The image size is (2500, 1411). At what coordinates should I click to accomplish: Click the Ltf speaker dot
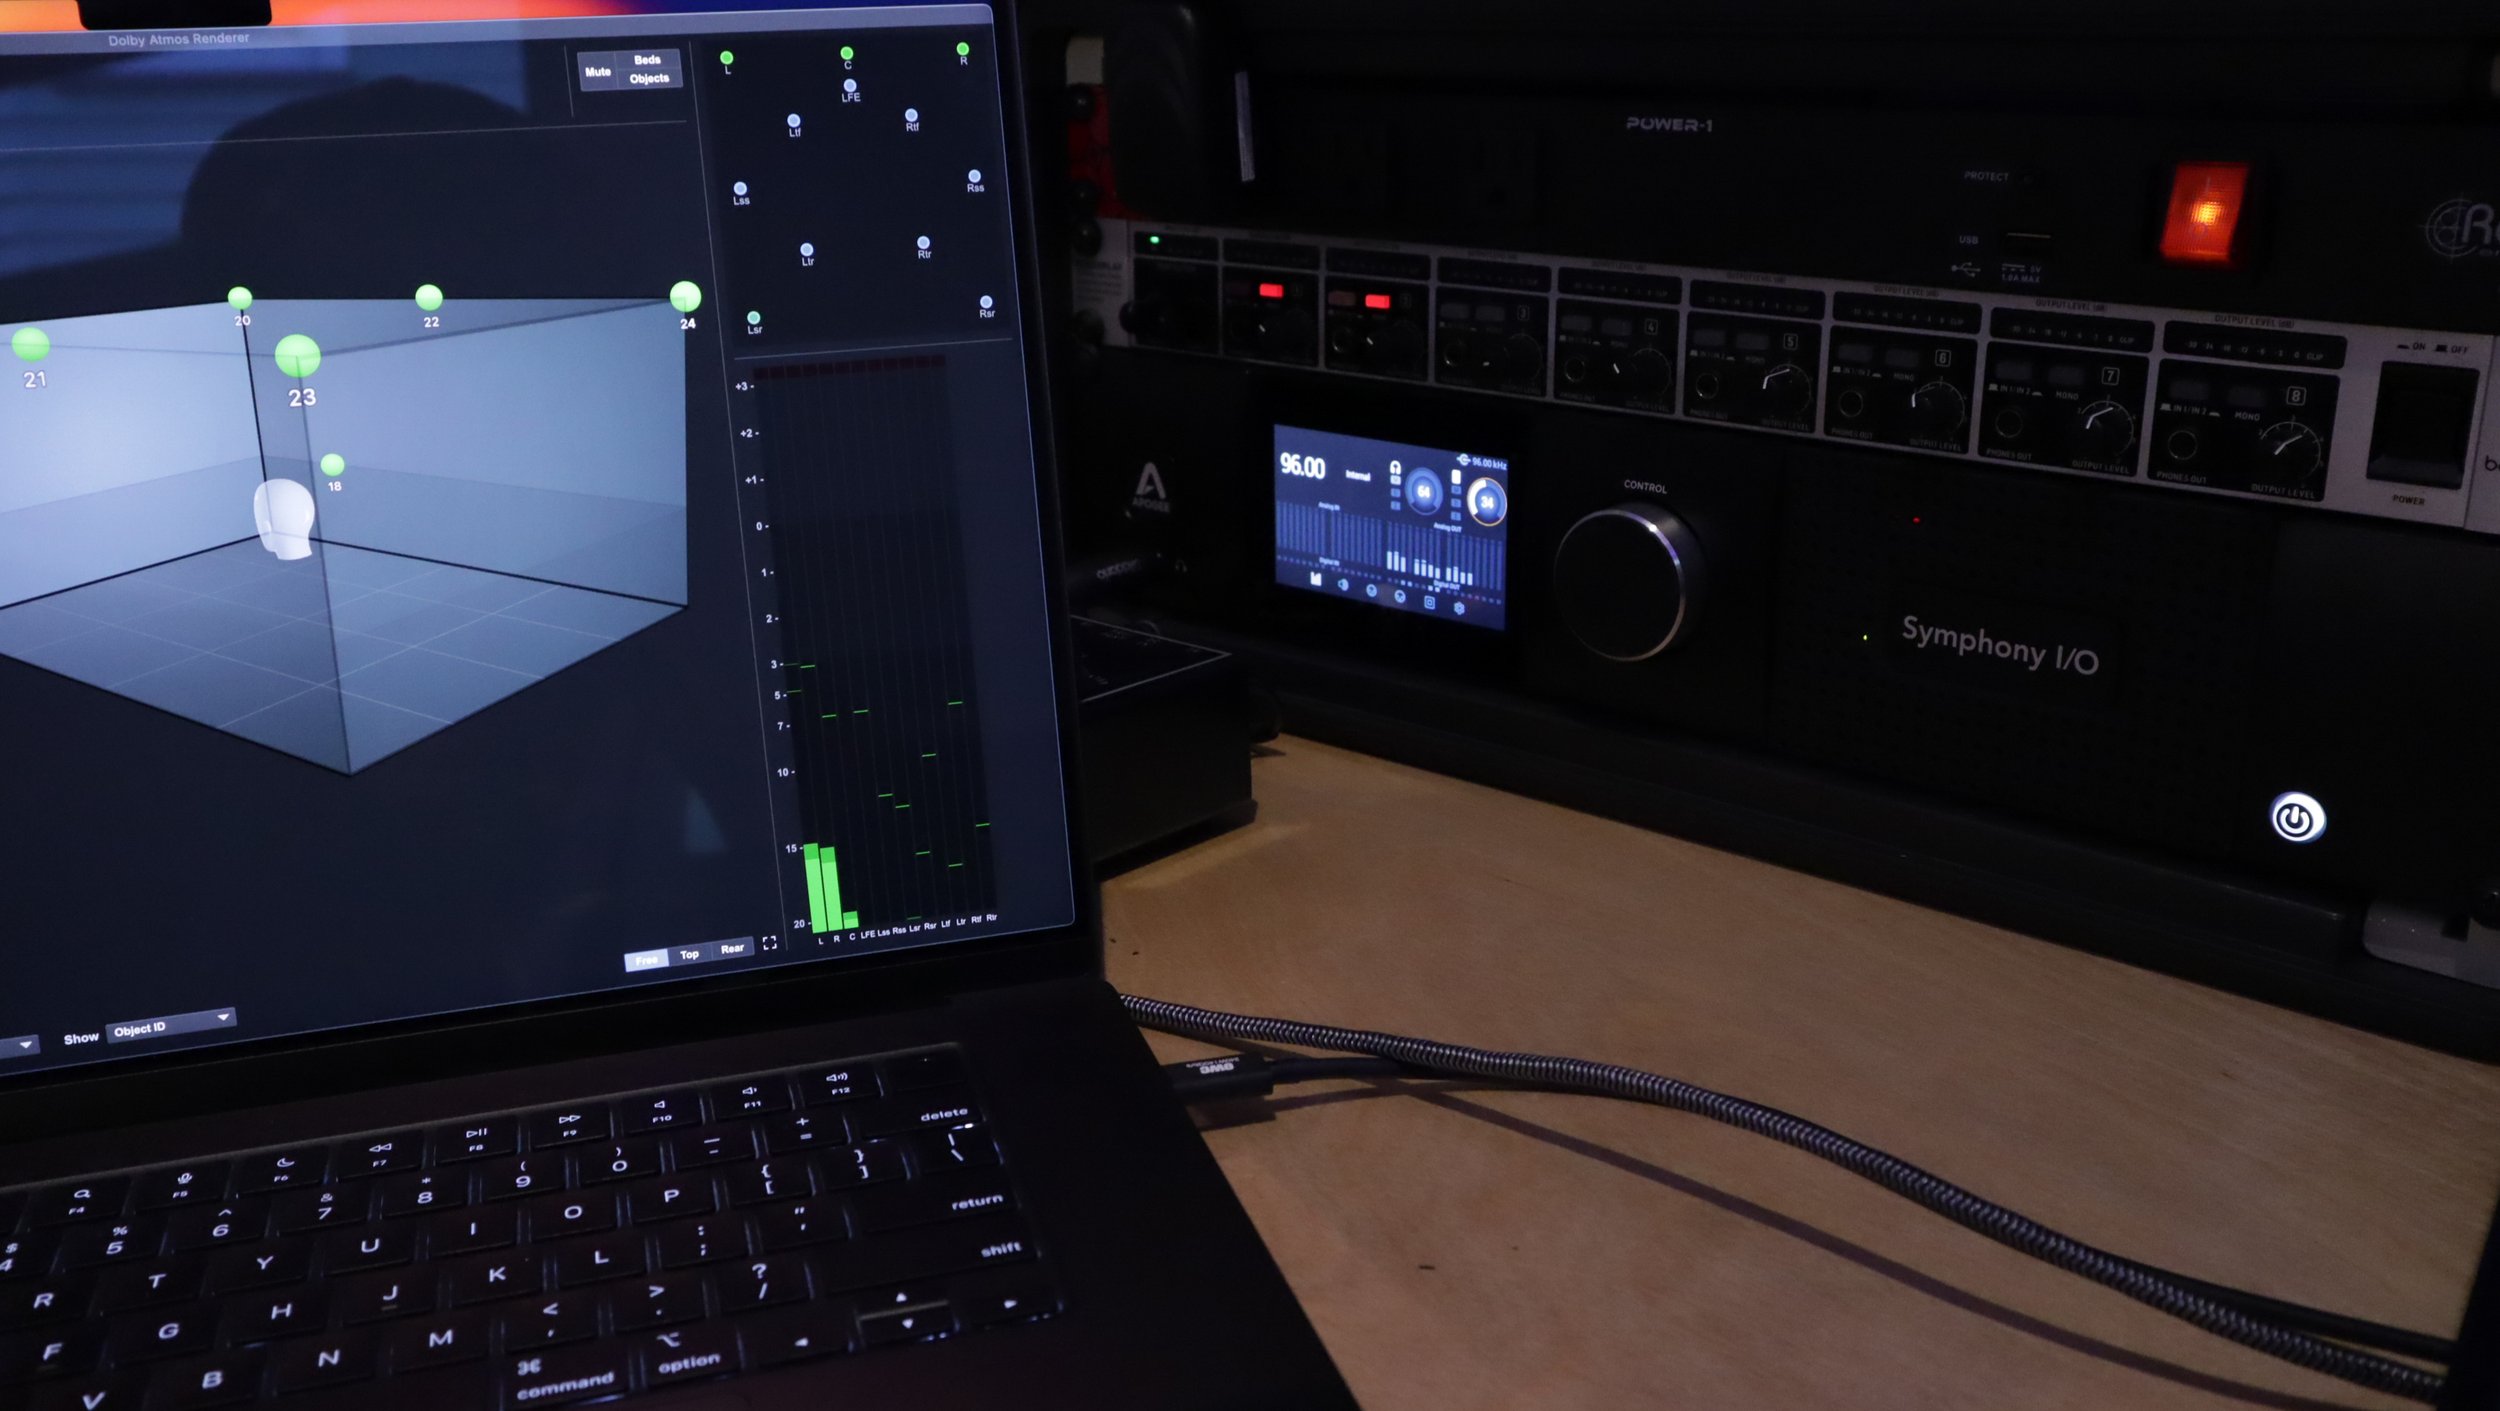[x=794, y=121]
